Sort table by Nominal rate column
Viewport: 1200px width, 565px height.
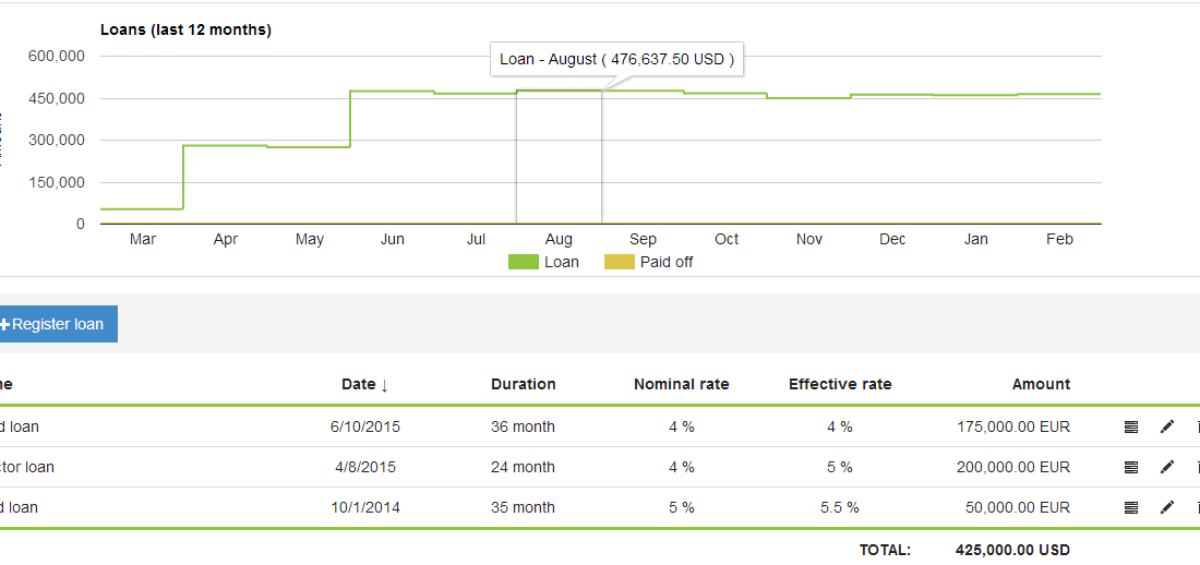681,384
